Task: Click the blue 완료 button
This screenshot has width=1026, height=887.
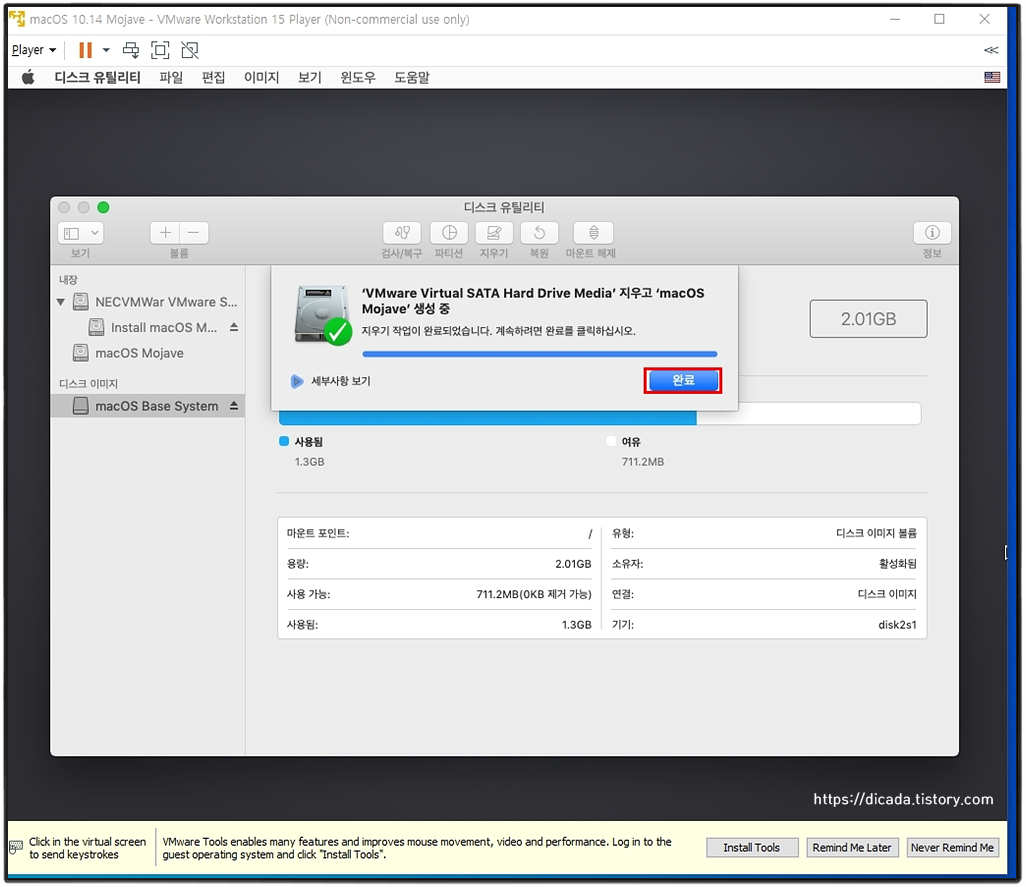Action: point(682,380)
